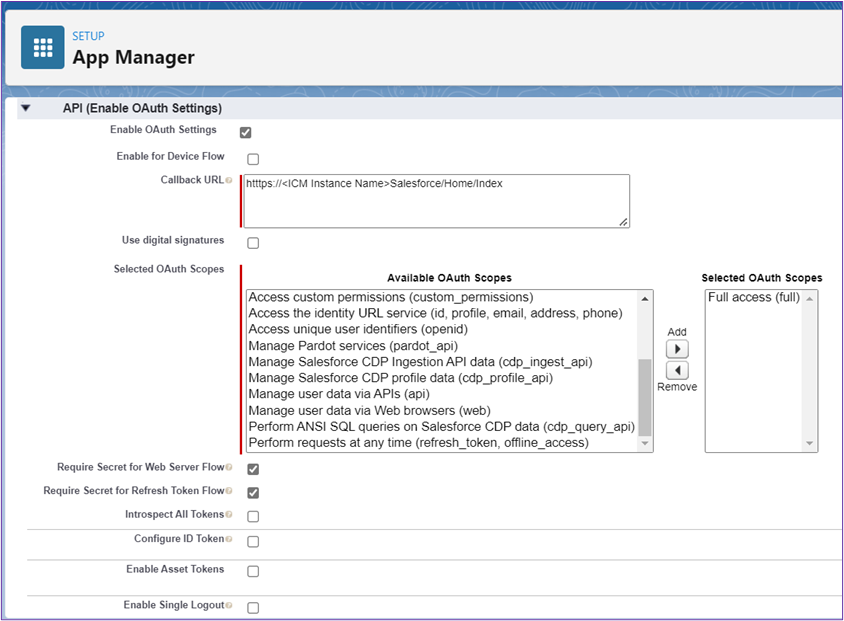Click the SETUP breadcrumb link
This screenshot has height=621, width=844.
(x=88, y=36)
